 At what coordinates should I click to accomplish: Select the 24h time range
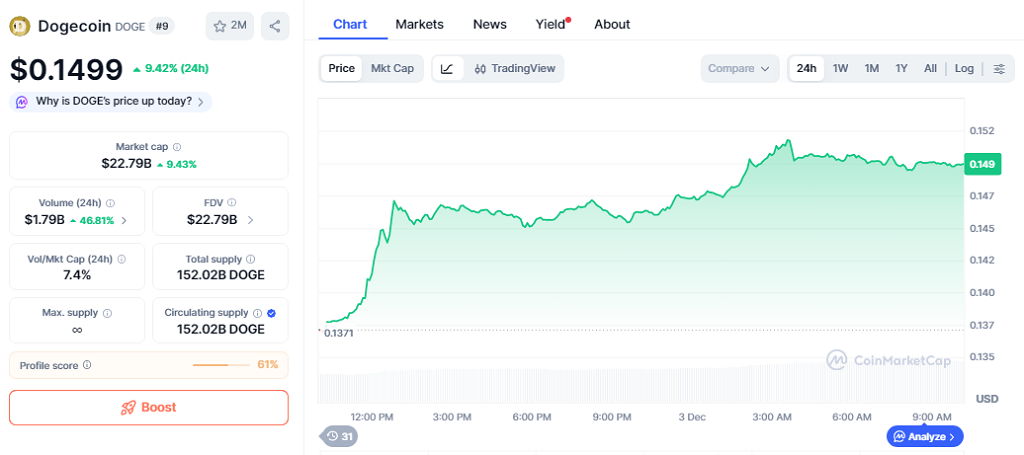(x=807, y=69)
